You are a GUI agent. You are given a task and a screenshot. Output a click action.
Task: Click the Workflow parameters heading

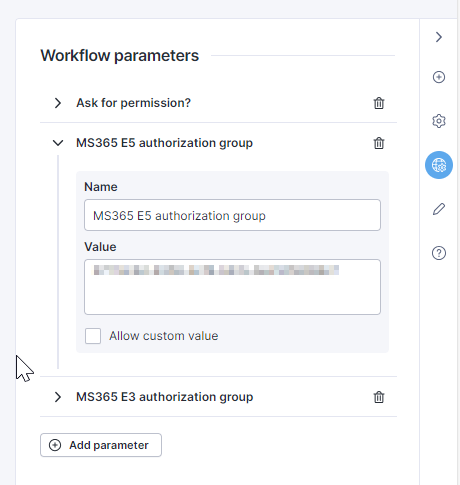point(120,55)
